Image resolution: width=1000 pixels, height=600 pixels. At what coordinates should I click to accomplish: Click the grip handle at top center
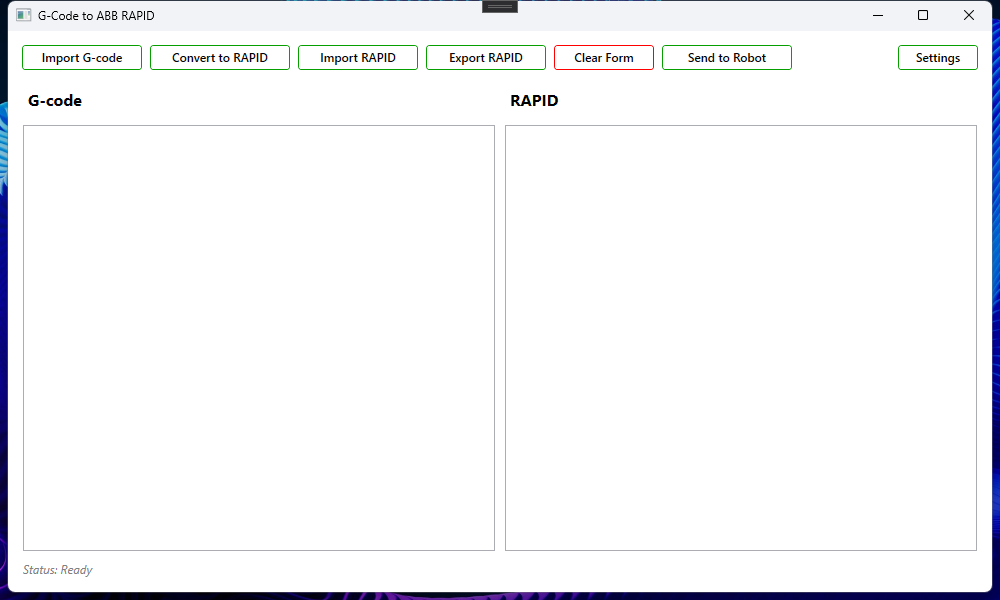click(x=500, y=6)
